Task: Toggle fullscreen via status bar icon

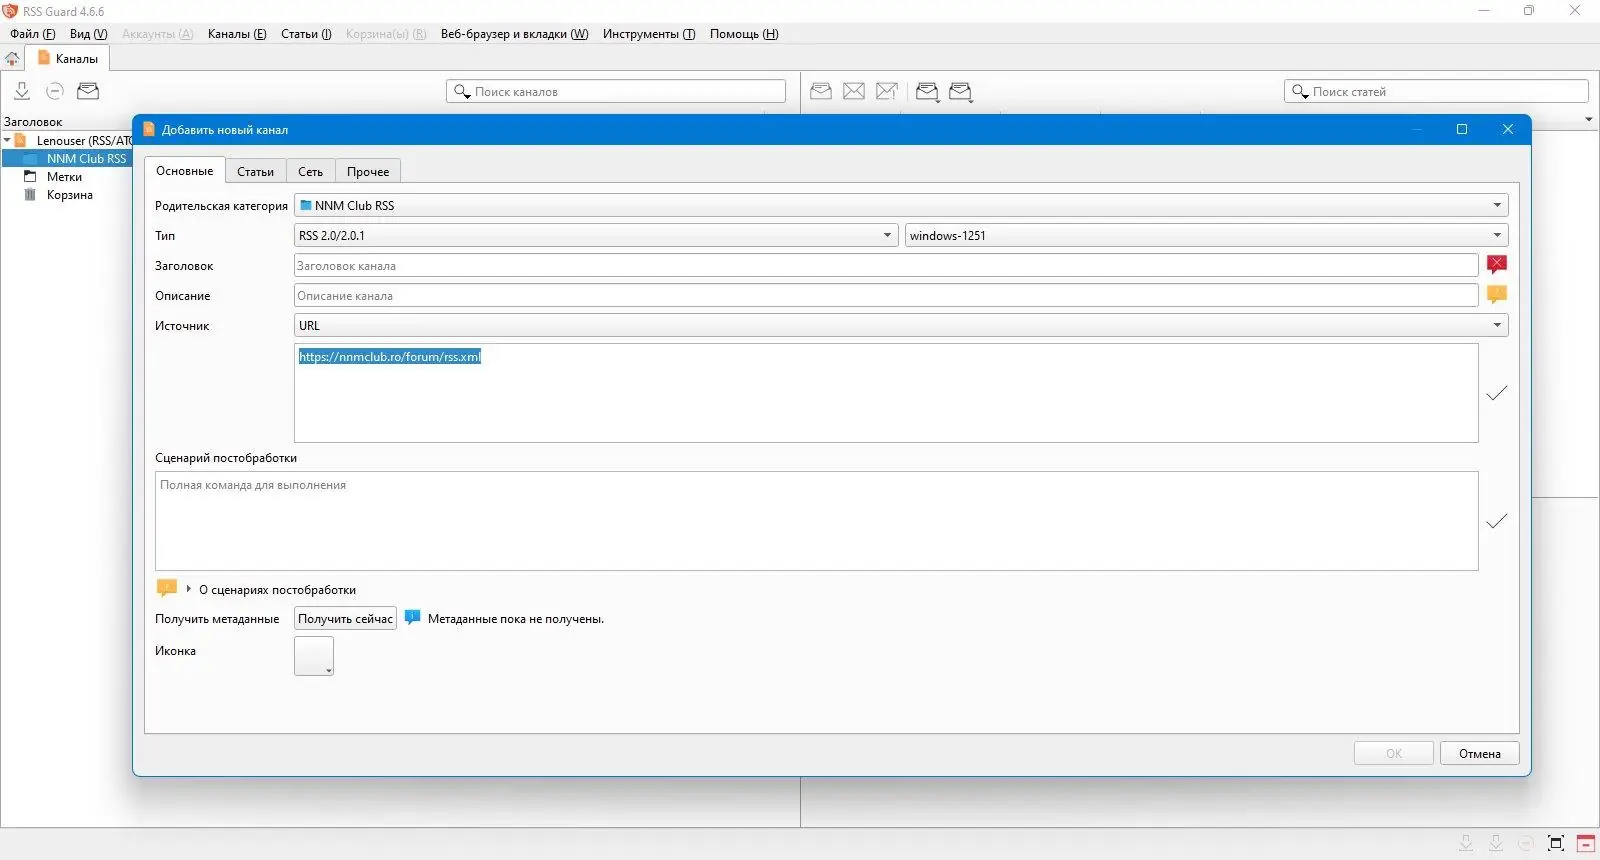Action: point(1556,843)
